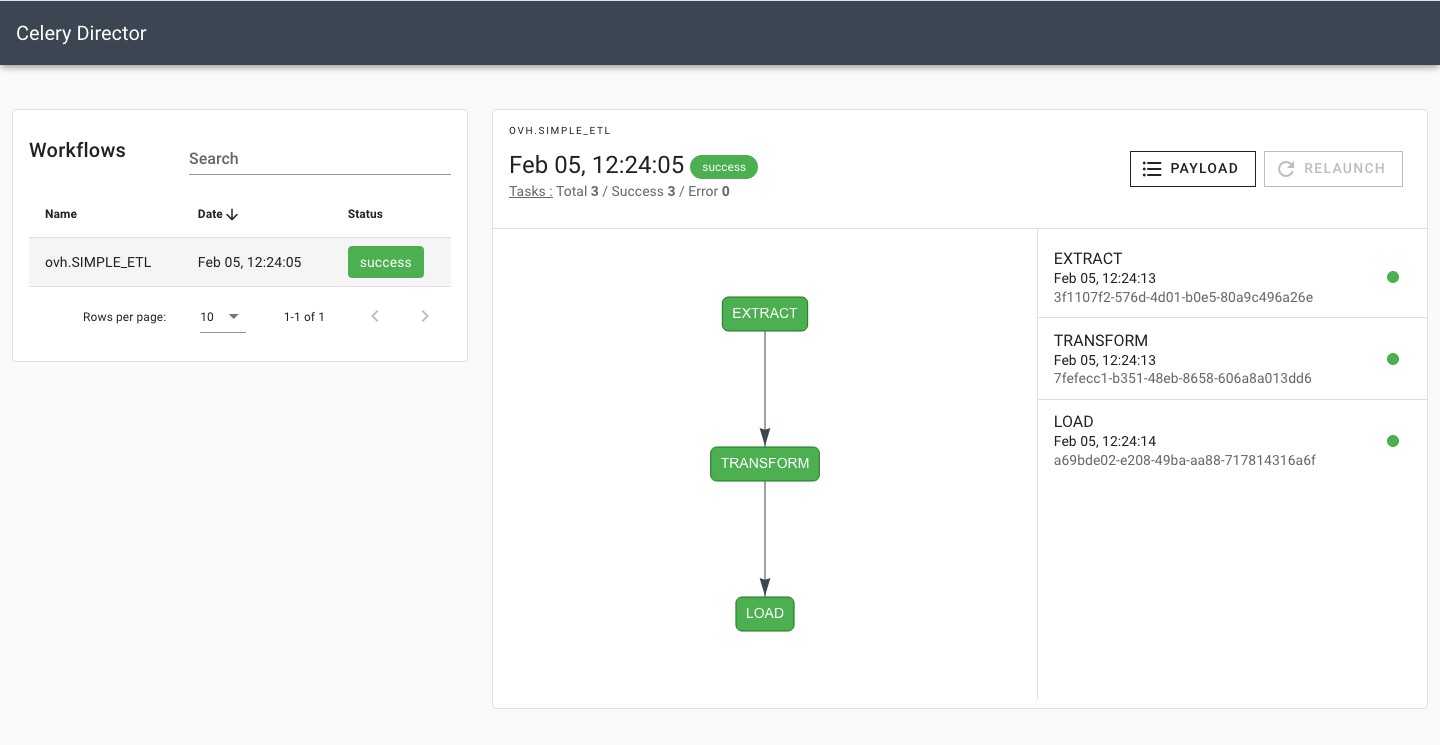Click the Celery Director title
Image resolution: width=1440 pixels, height=745 pixels.
[x=80, y=33]
